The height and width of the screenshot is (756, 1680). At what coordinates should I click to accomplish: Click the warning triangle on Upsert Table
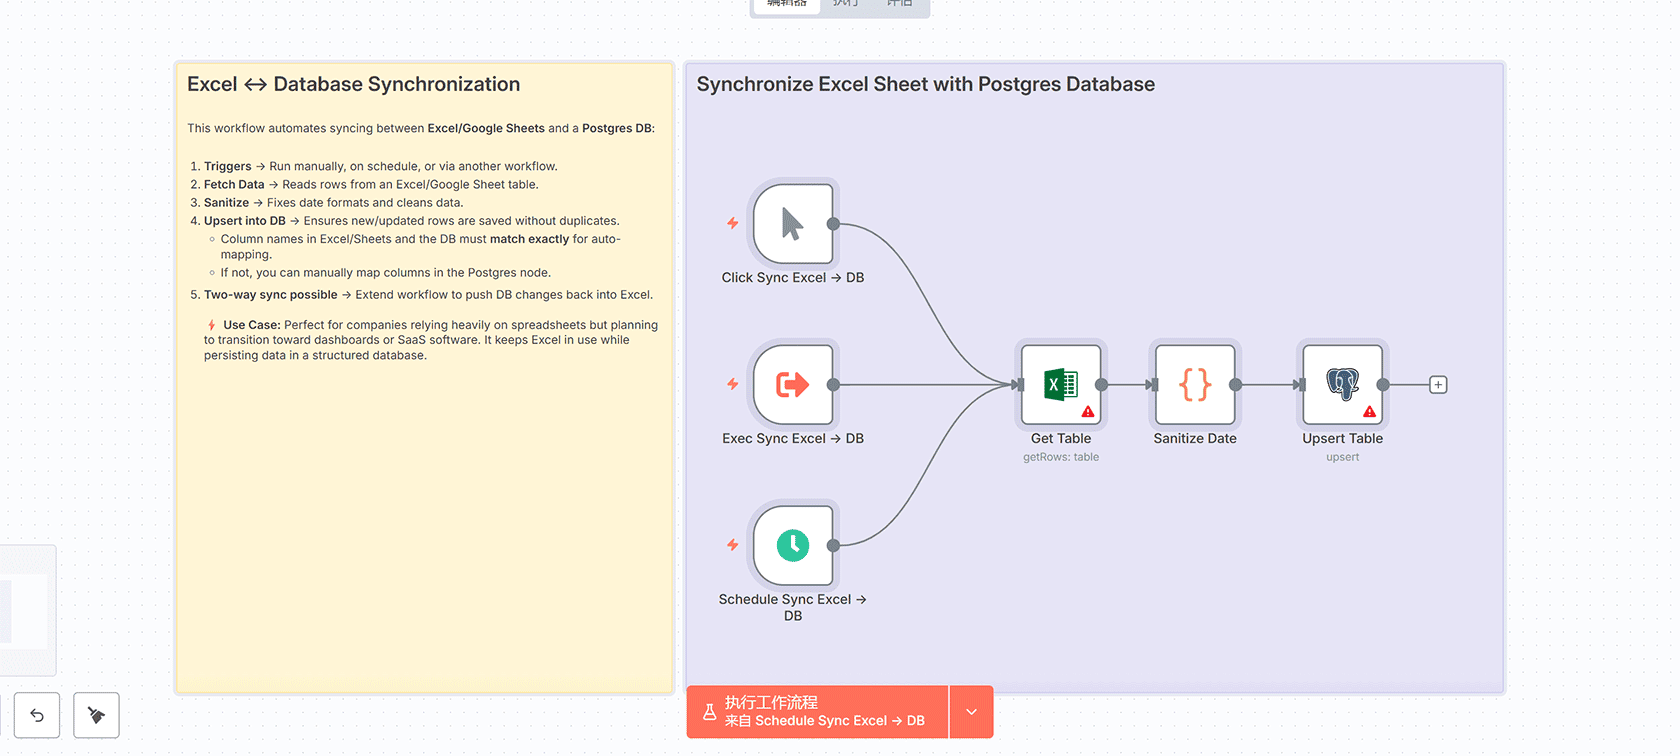pyautogui.click(x=1369, y=412)
